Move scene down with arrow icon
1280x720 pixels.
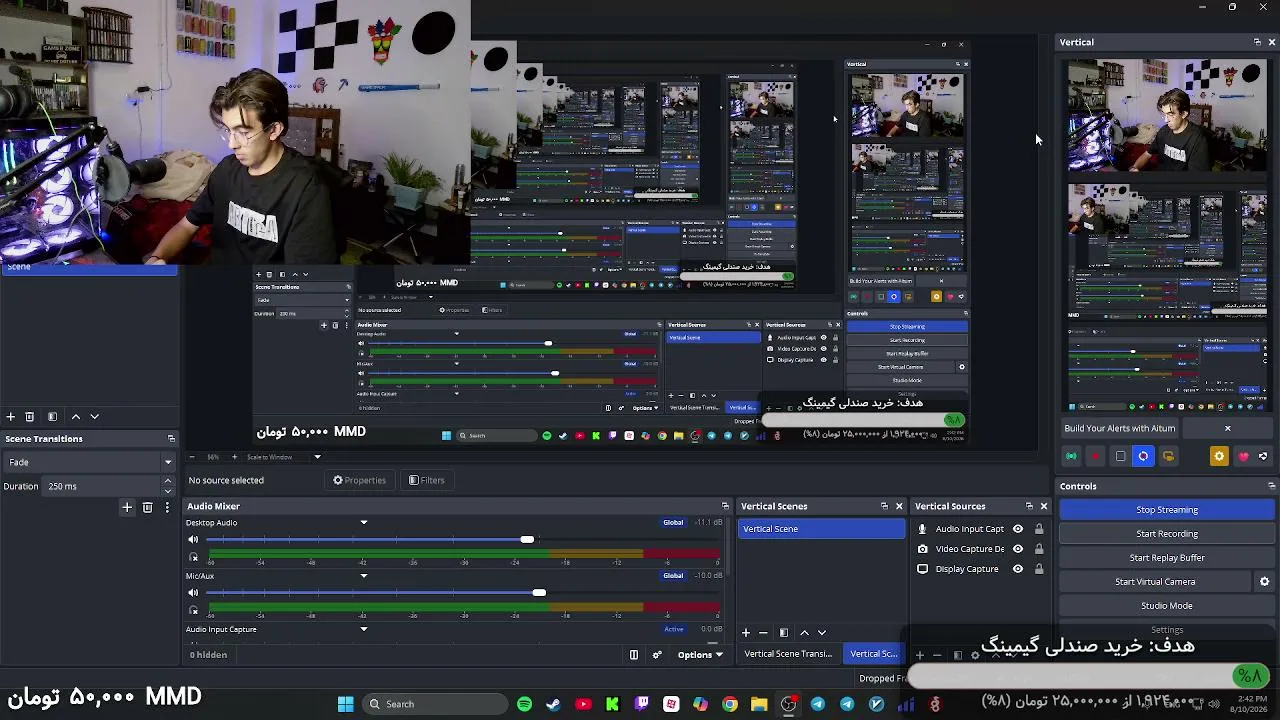click(x=95, y=416)
